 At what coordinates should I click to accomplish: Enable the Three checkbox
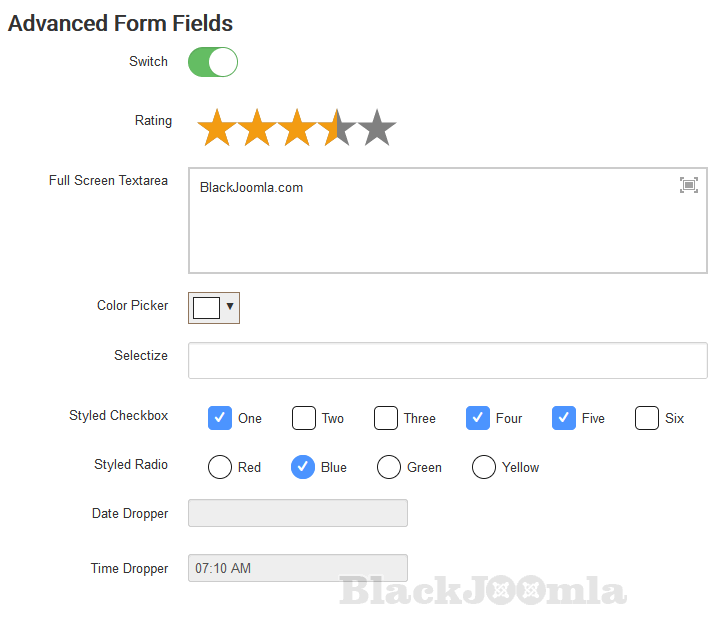coord(386,418)
